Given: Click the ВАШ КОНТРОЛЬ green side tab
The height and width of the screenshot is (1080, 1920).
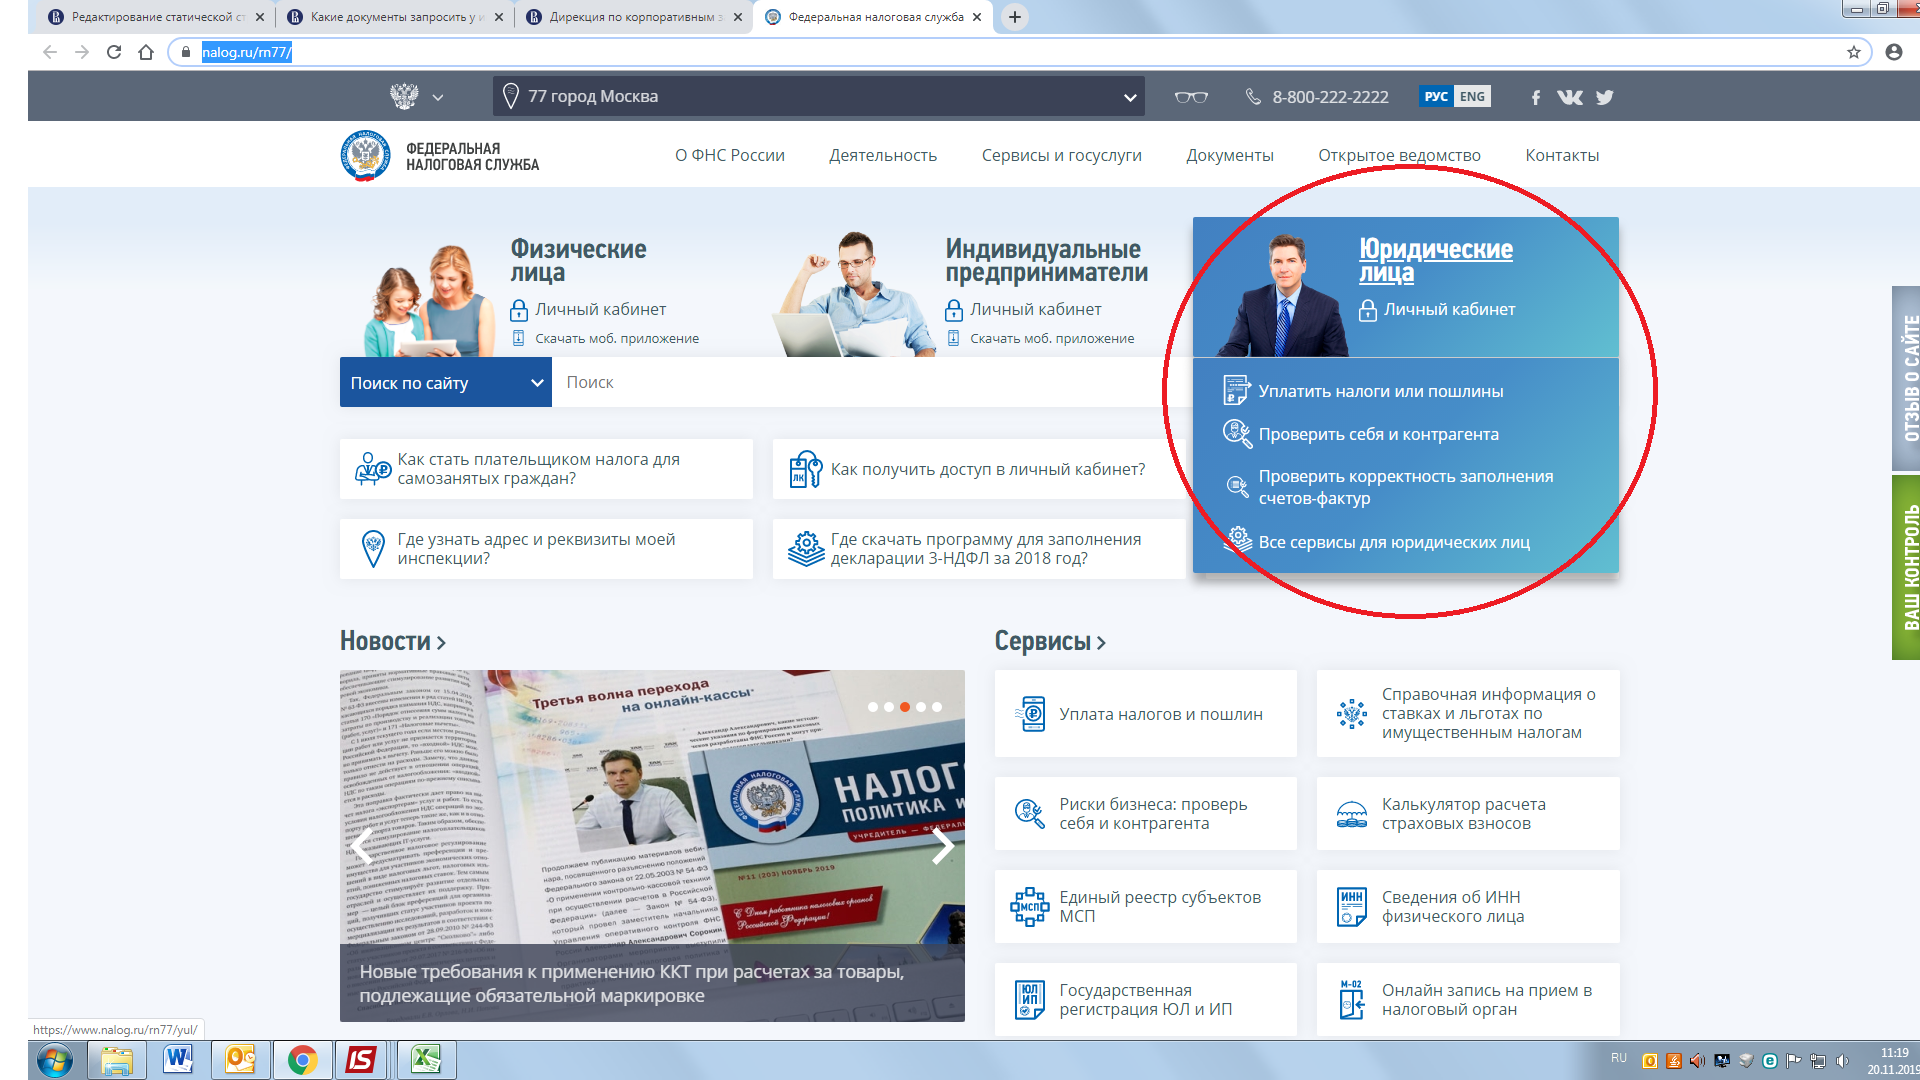Looking at the screenshot, I should click(1906, 567).
